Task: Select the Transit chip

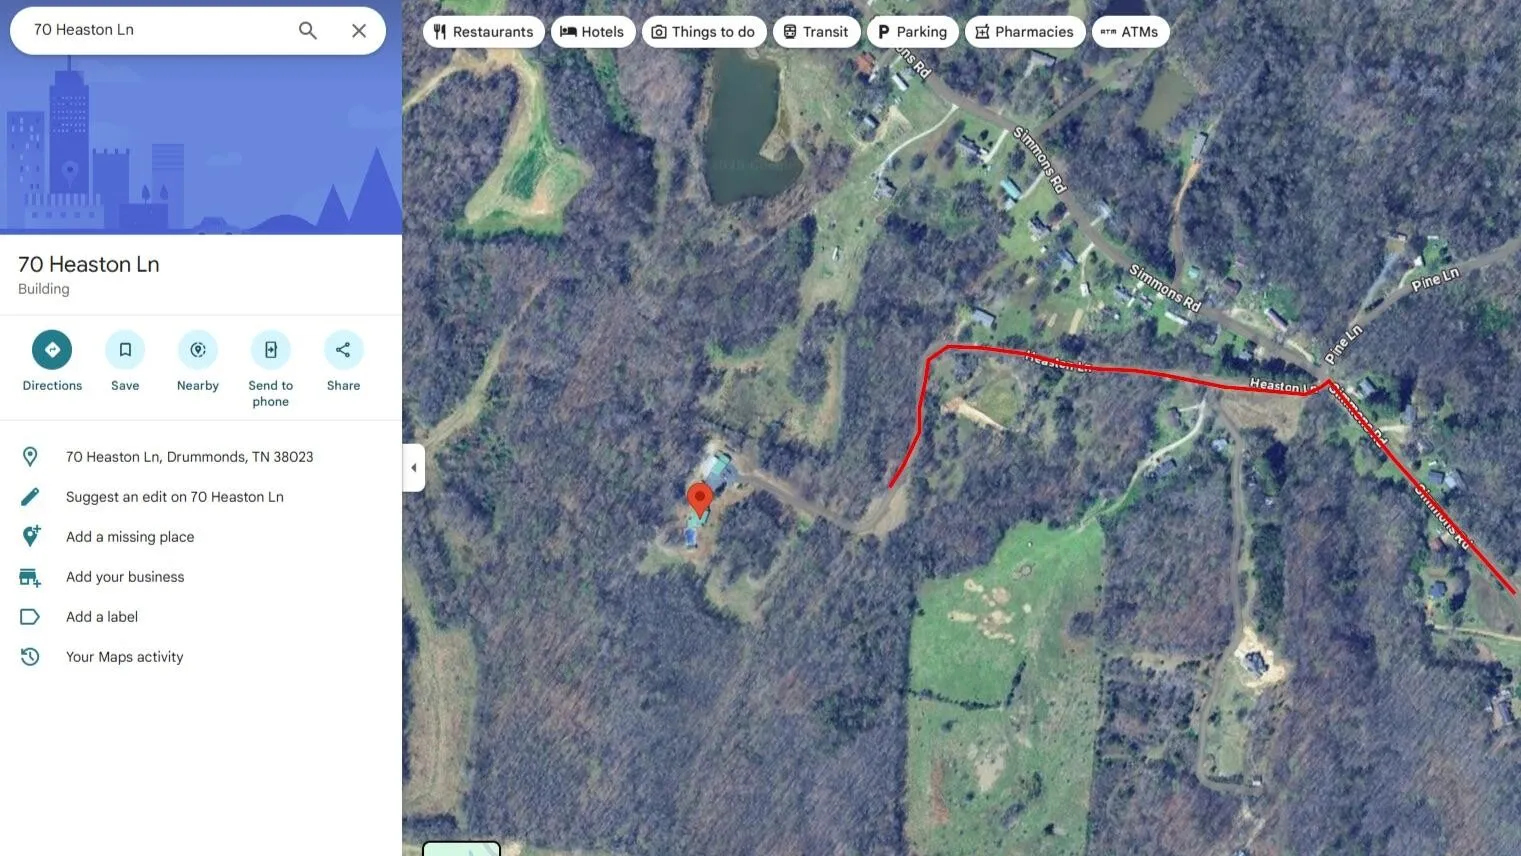Action: (x=817, y=32)
